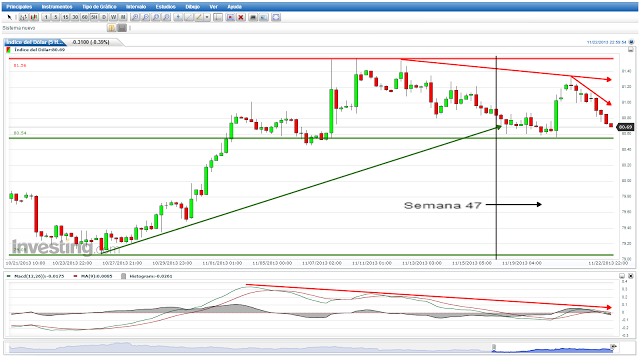The width and height of the screenshot is (640, 360).
Task: Open the Ver menu
Action: [x=213, y=7]
